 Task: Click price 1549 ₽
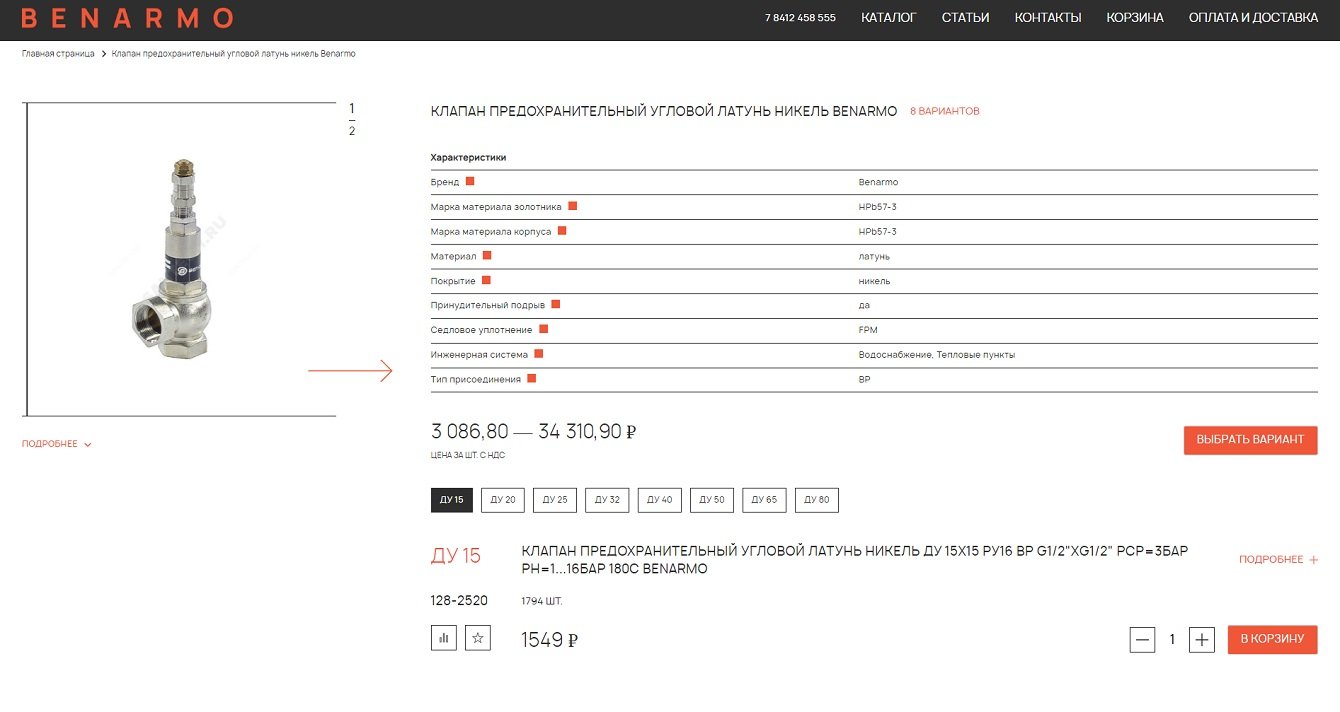[550, 640]
